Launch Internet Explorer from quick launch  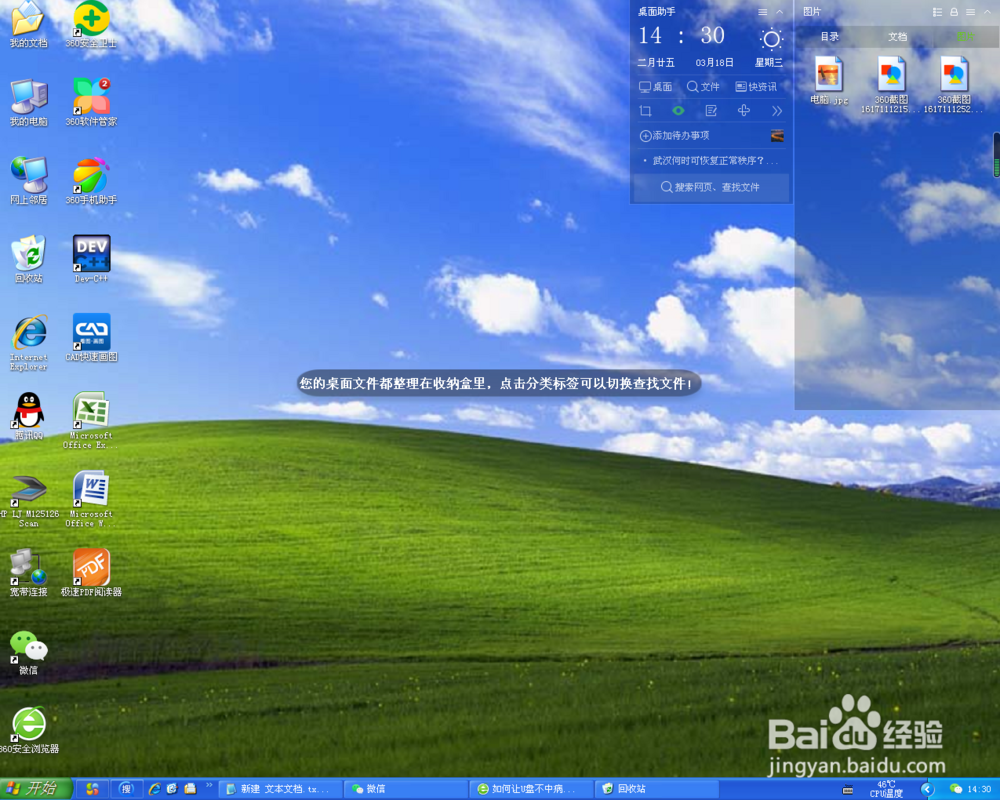click(x=154, y=789)
